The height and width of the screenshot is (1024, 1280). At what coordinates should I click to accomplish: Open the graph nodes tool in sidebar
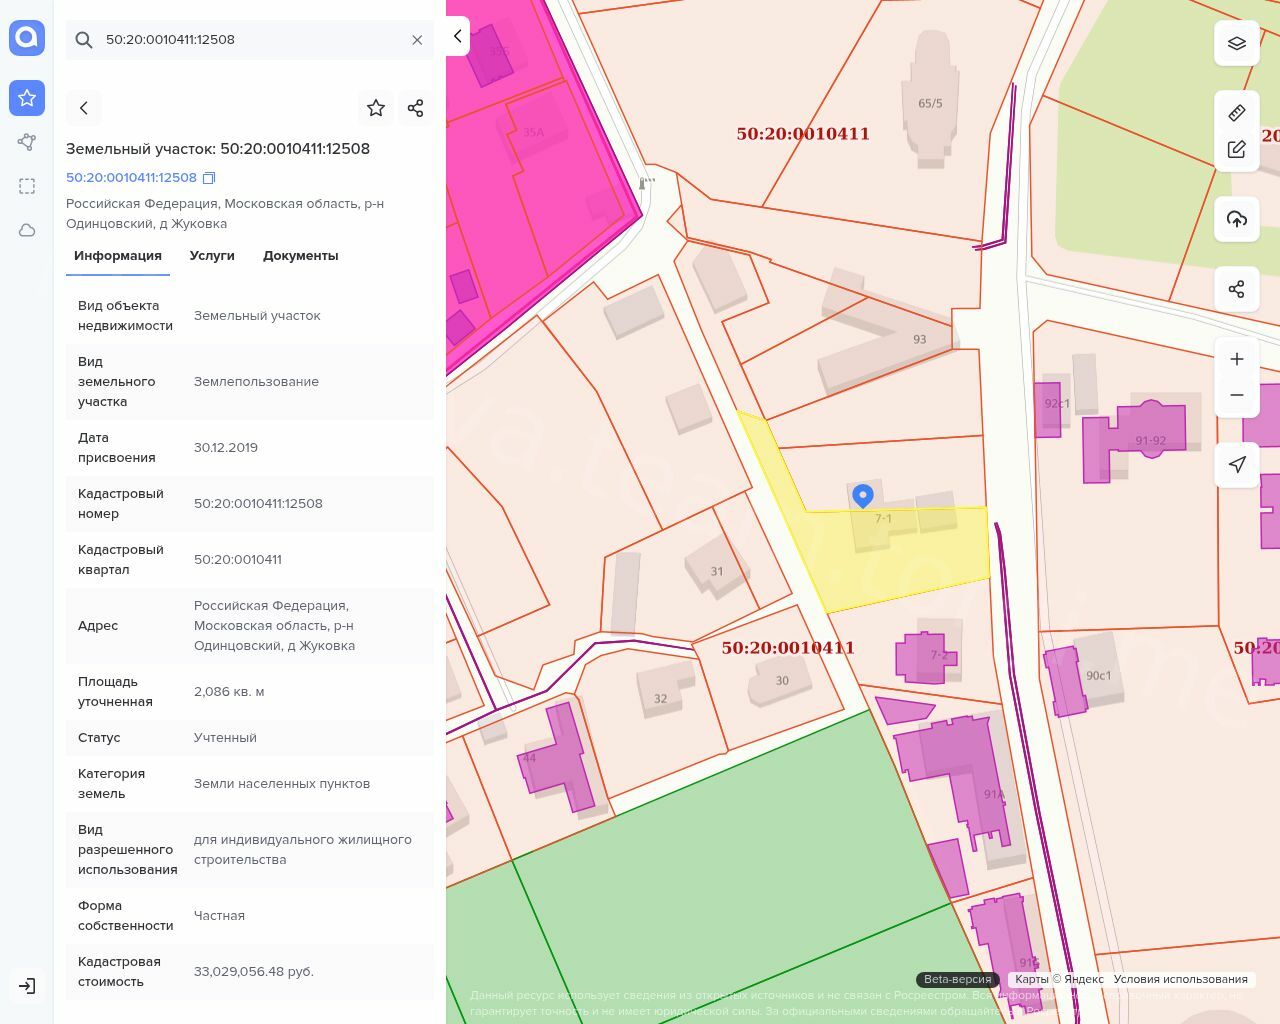point(27,142)
